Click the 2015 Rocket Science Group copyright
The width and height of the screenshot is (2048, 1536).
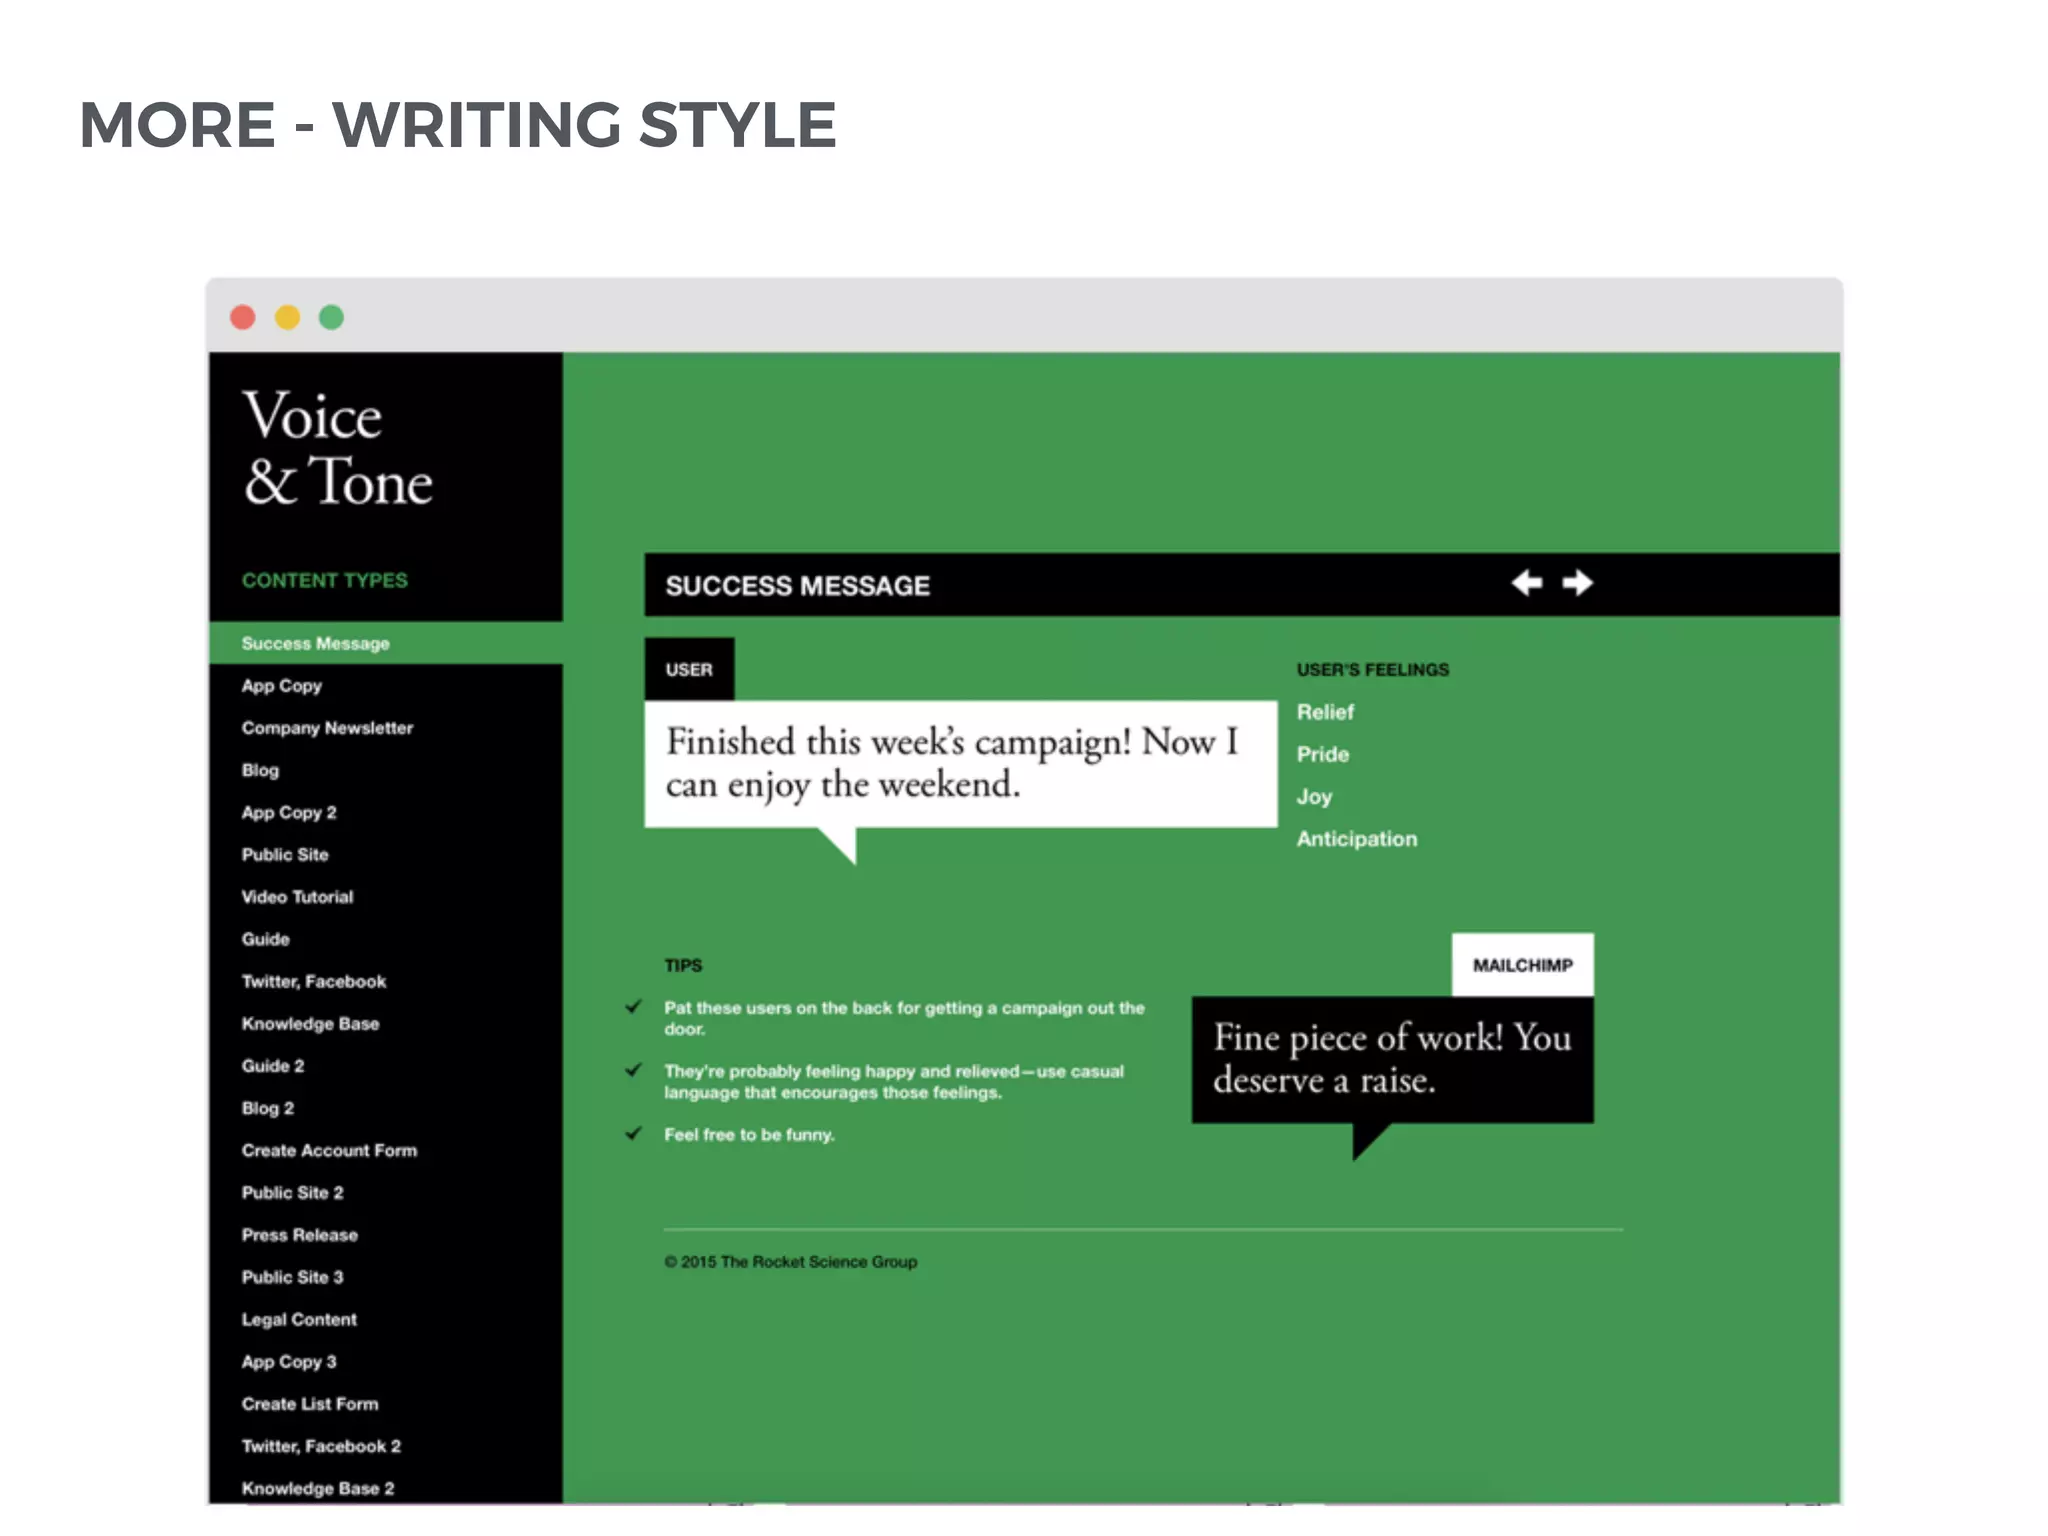pos(790,1262)
